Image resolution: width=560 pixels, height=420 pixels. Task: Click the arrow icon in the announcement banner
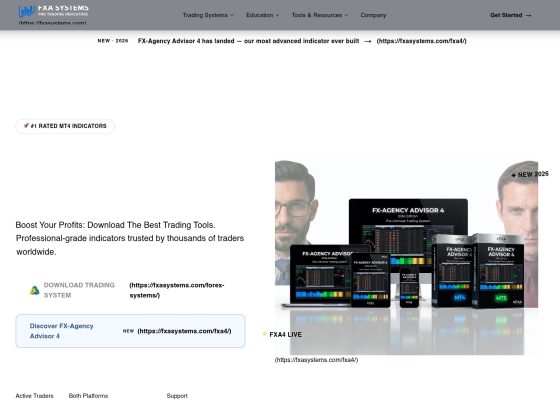pos(368,41)
